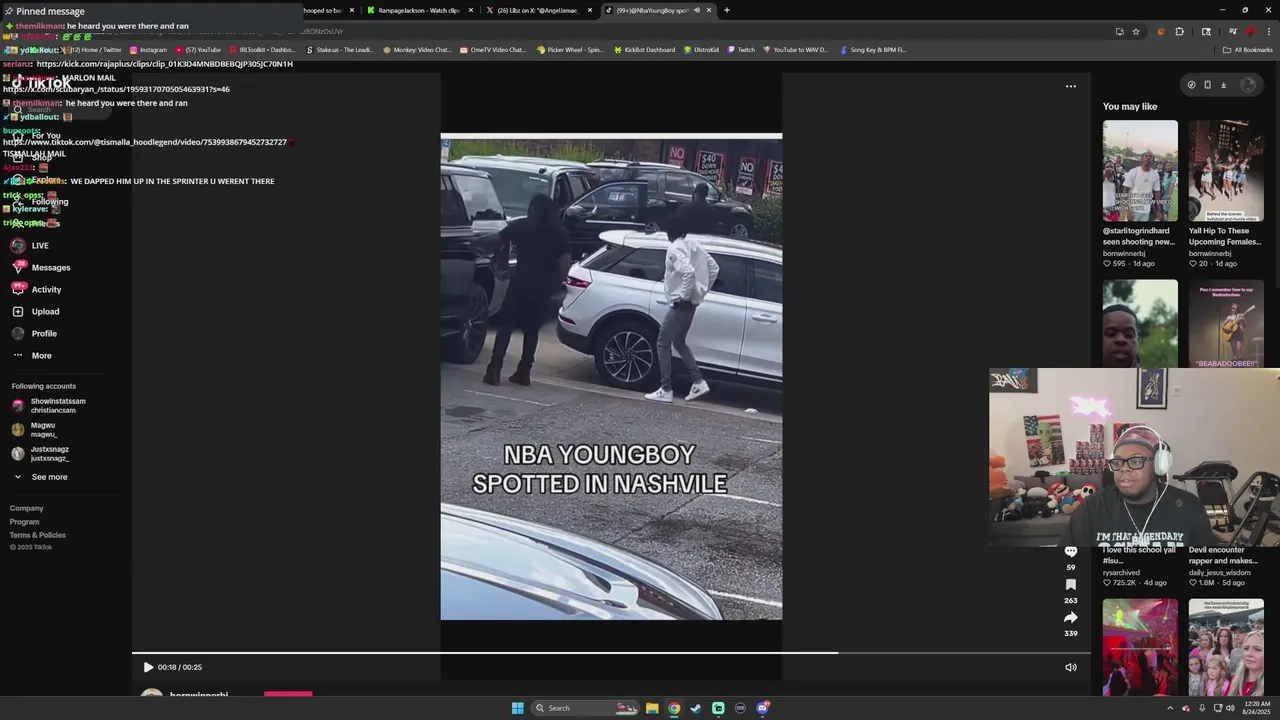Open the Company footer link
The width and height of the screenshot is (1280, 720).
point(27,508)
